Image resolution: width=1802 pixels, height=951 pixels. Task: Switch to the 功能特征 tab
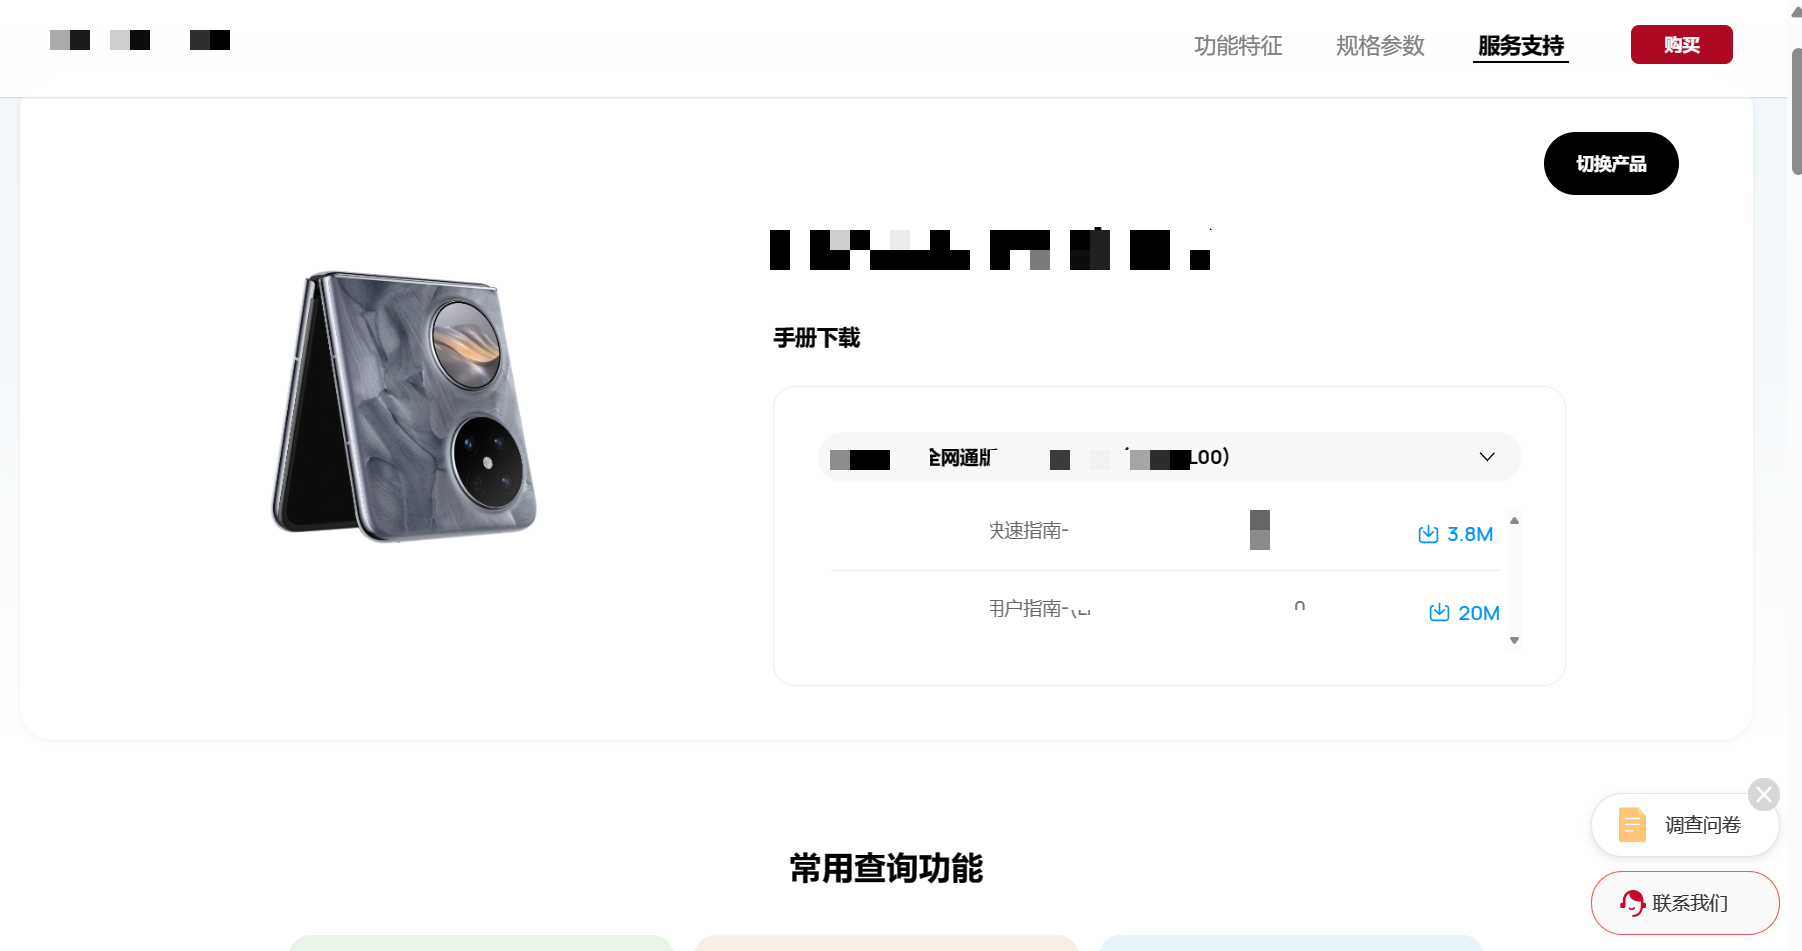(x=1238, y=46)
